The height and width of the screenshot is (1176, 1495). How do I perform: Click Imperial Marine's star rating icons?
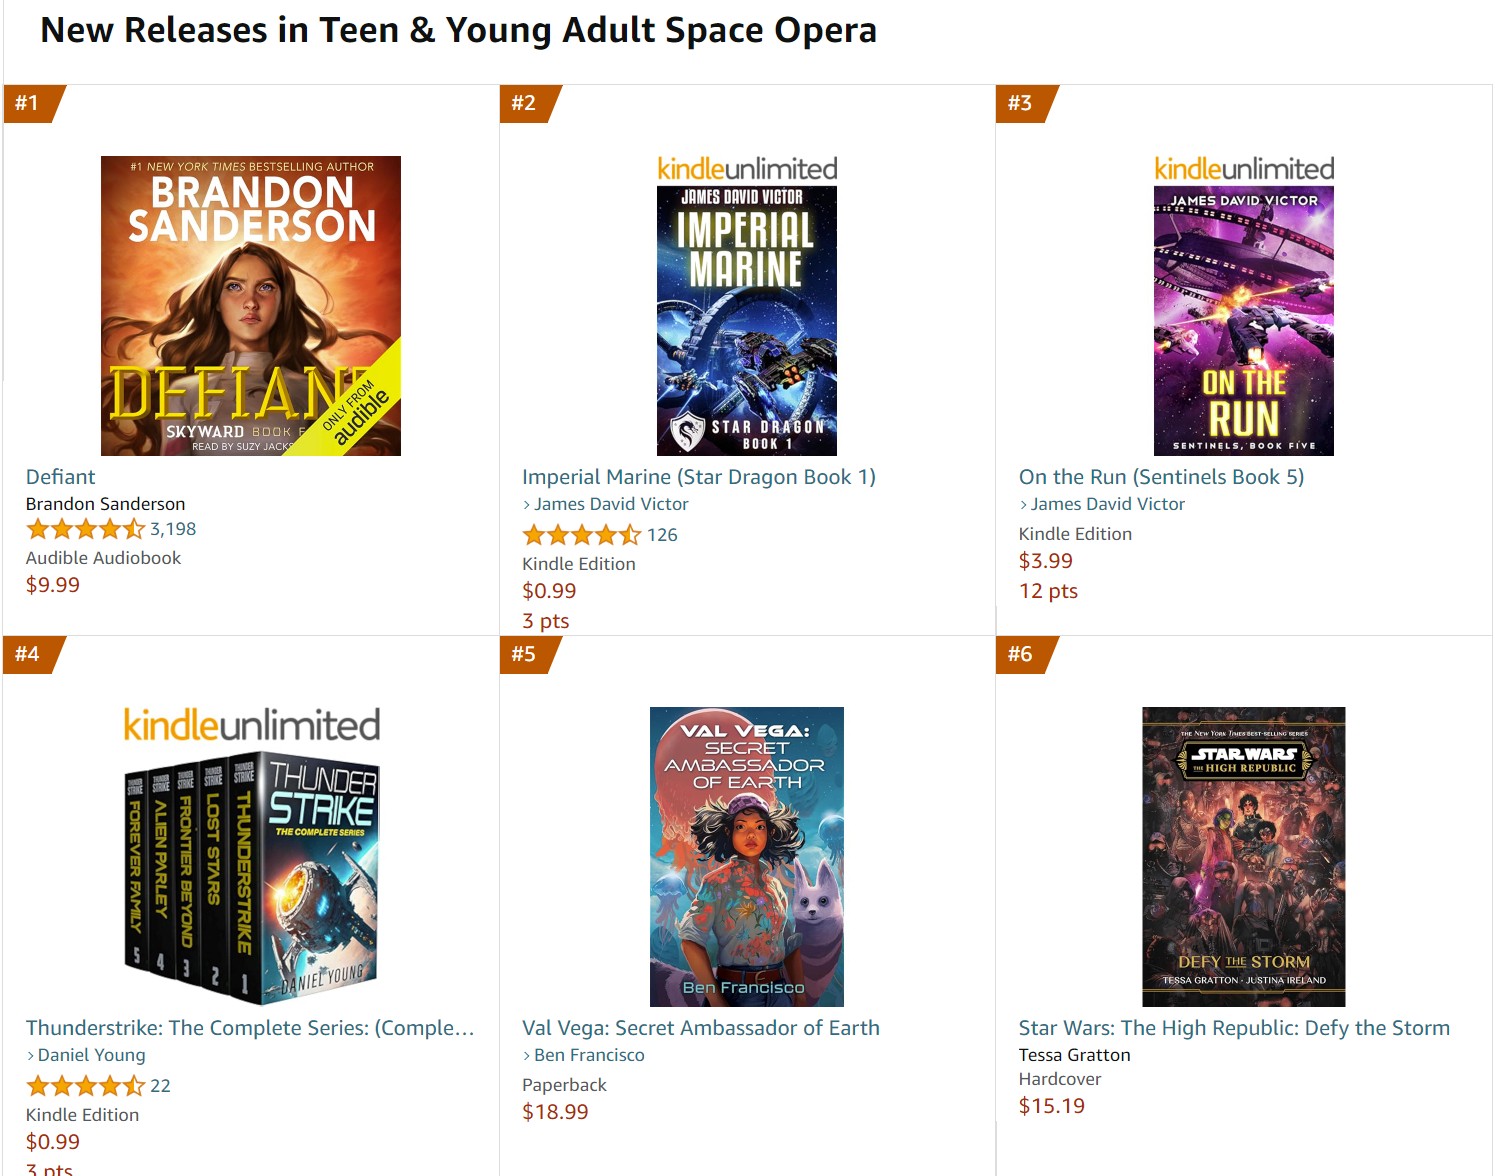click(581, 535)
